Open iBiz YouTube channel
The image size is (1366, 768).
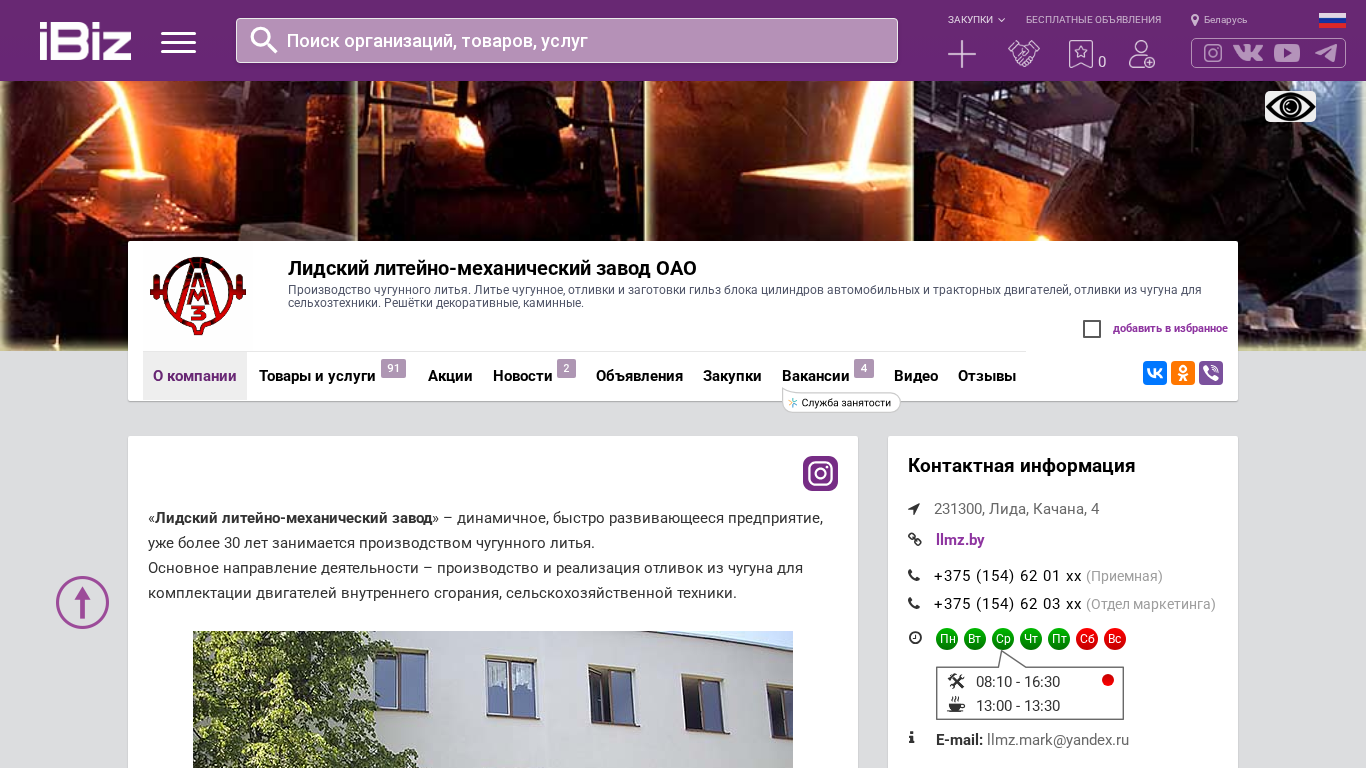coord(1287,53)
